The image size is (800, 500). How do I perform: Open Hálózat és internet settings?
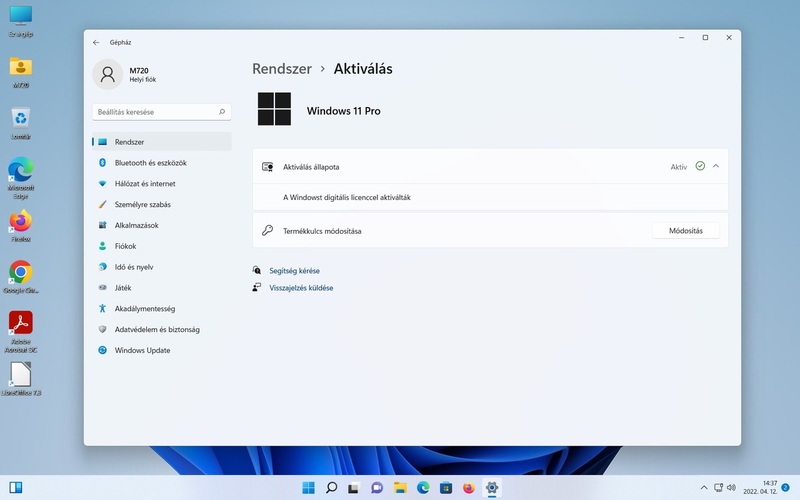(162, 184)
